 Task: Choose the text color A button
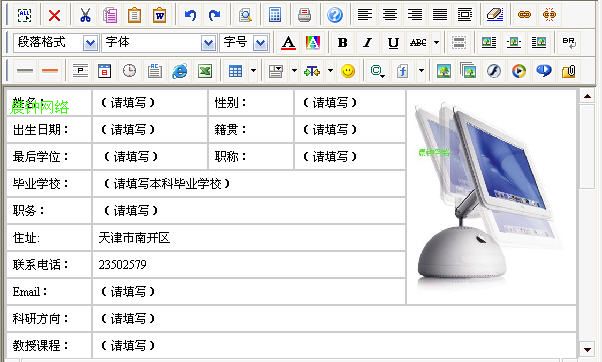coord(288,43)
